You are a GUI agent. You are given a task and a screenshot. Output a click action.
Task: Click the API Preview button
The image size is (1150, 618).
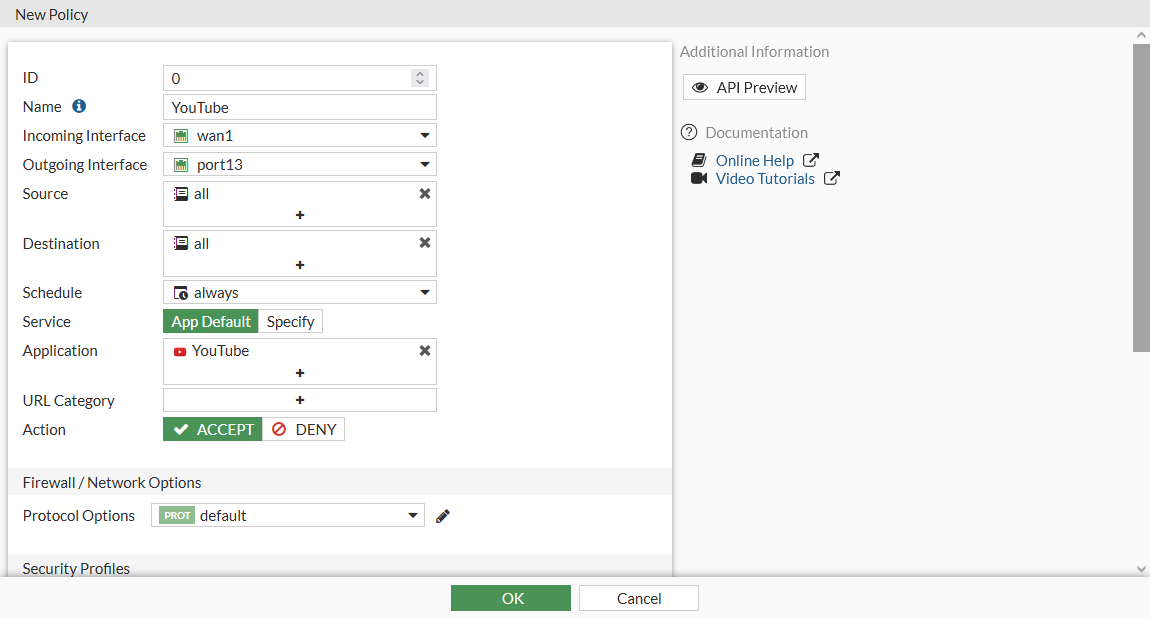744,87
